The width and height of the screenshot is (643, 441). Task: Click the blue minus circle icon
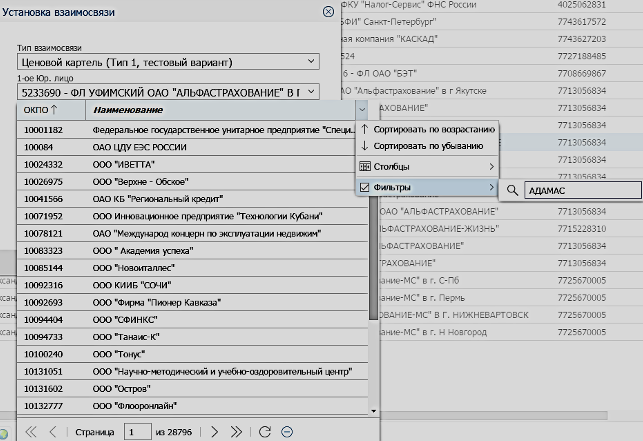click(x=287, y=432)
